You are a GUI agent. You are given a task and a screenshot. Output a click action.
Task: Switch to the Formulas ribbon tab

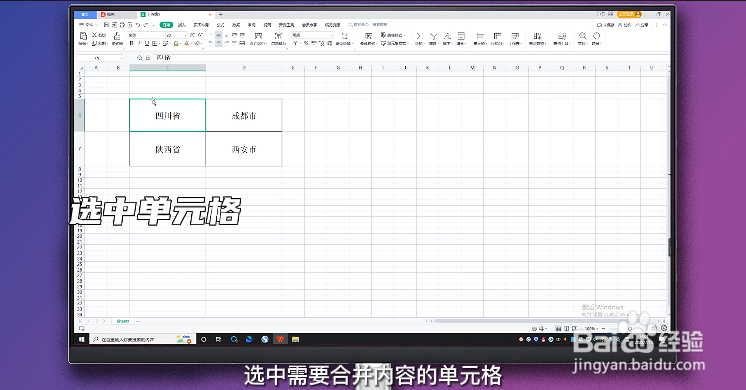(220, 25)
